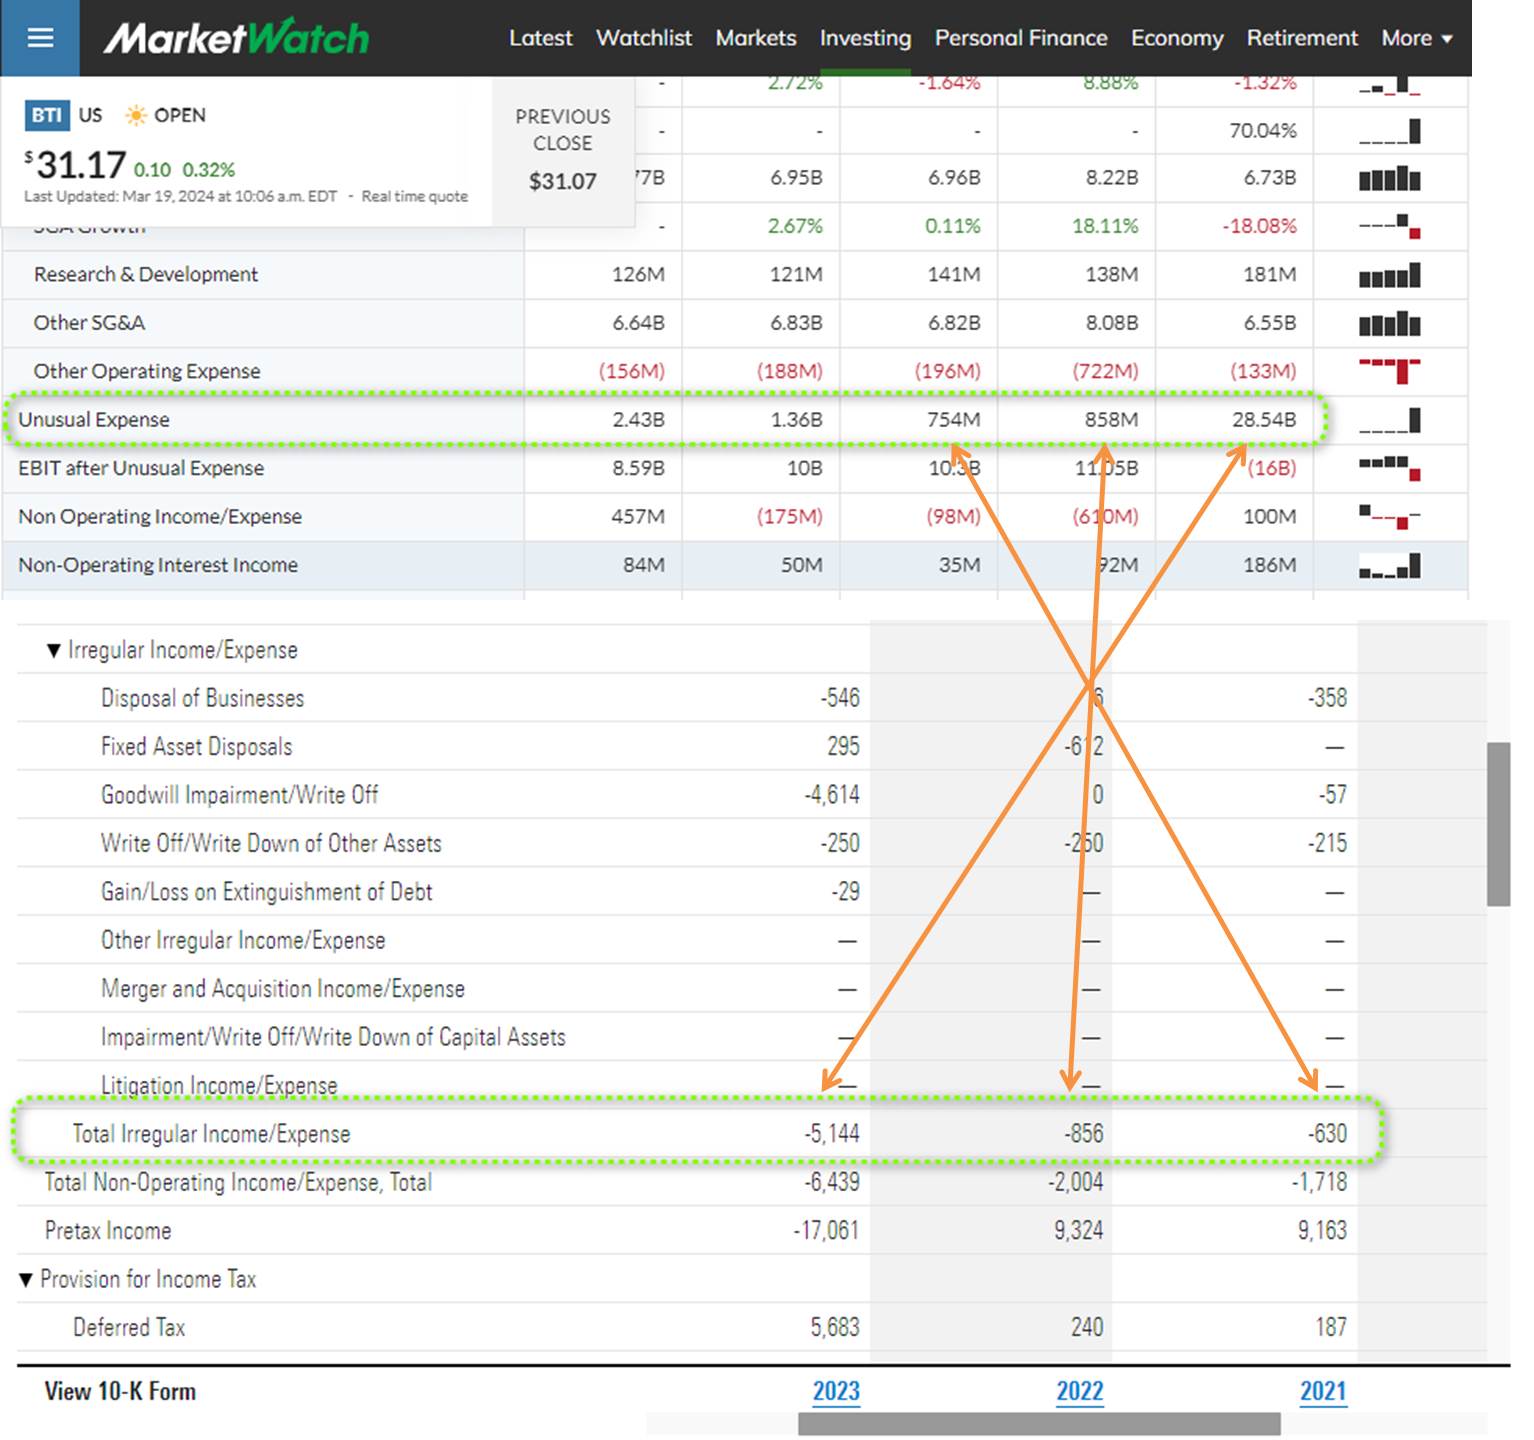Screen dimensions: 1534x1440
Task: Click the Other Operating Expense row label
Action: point(147,371)
